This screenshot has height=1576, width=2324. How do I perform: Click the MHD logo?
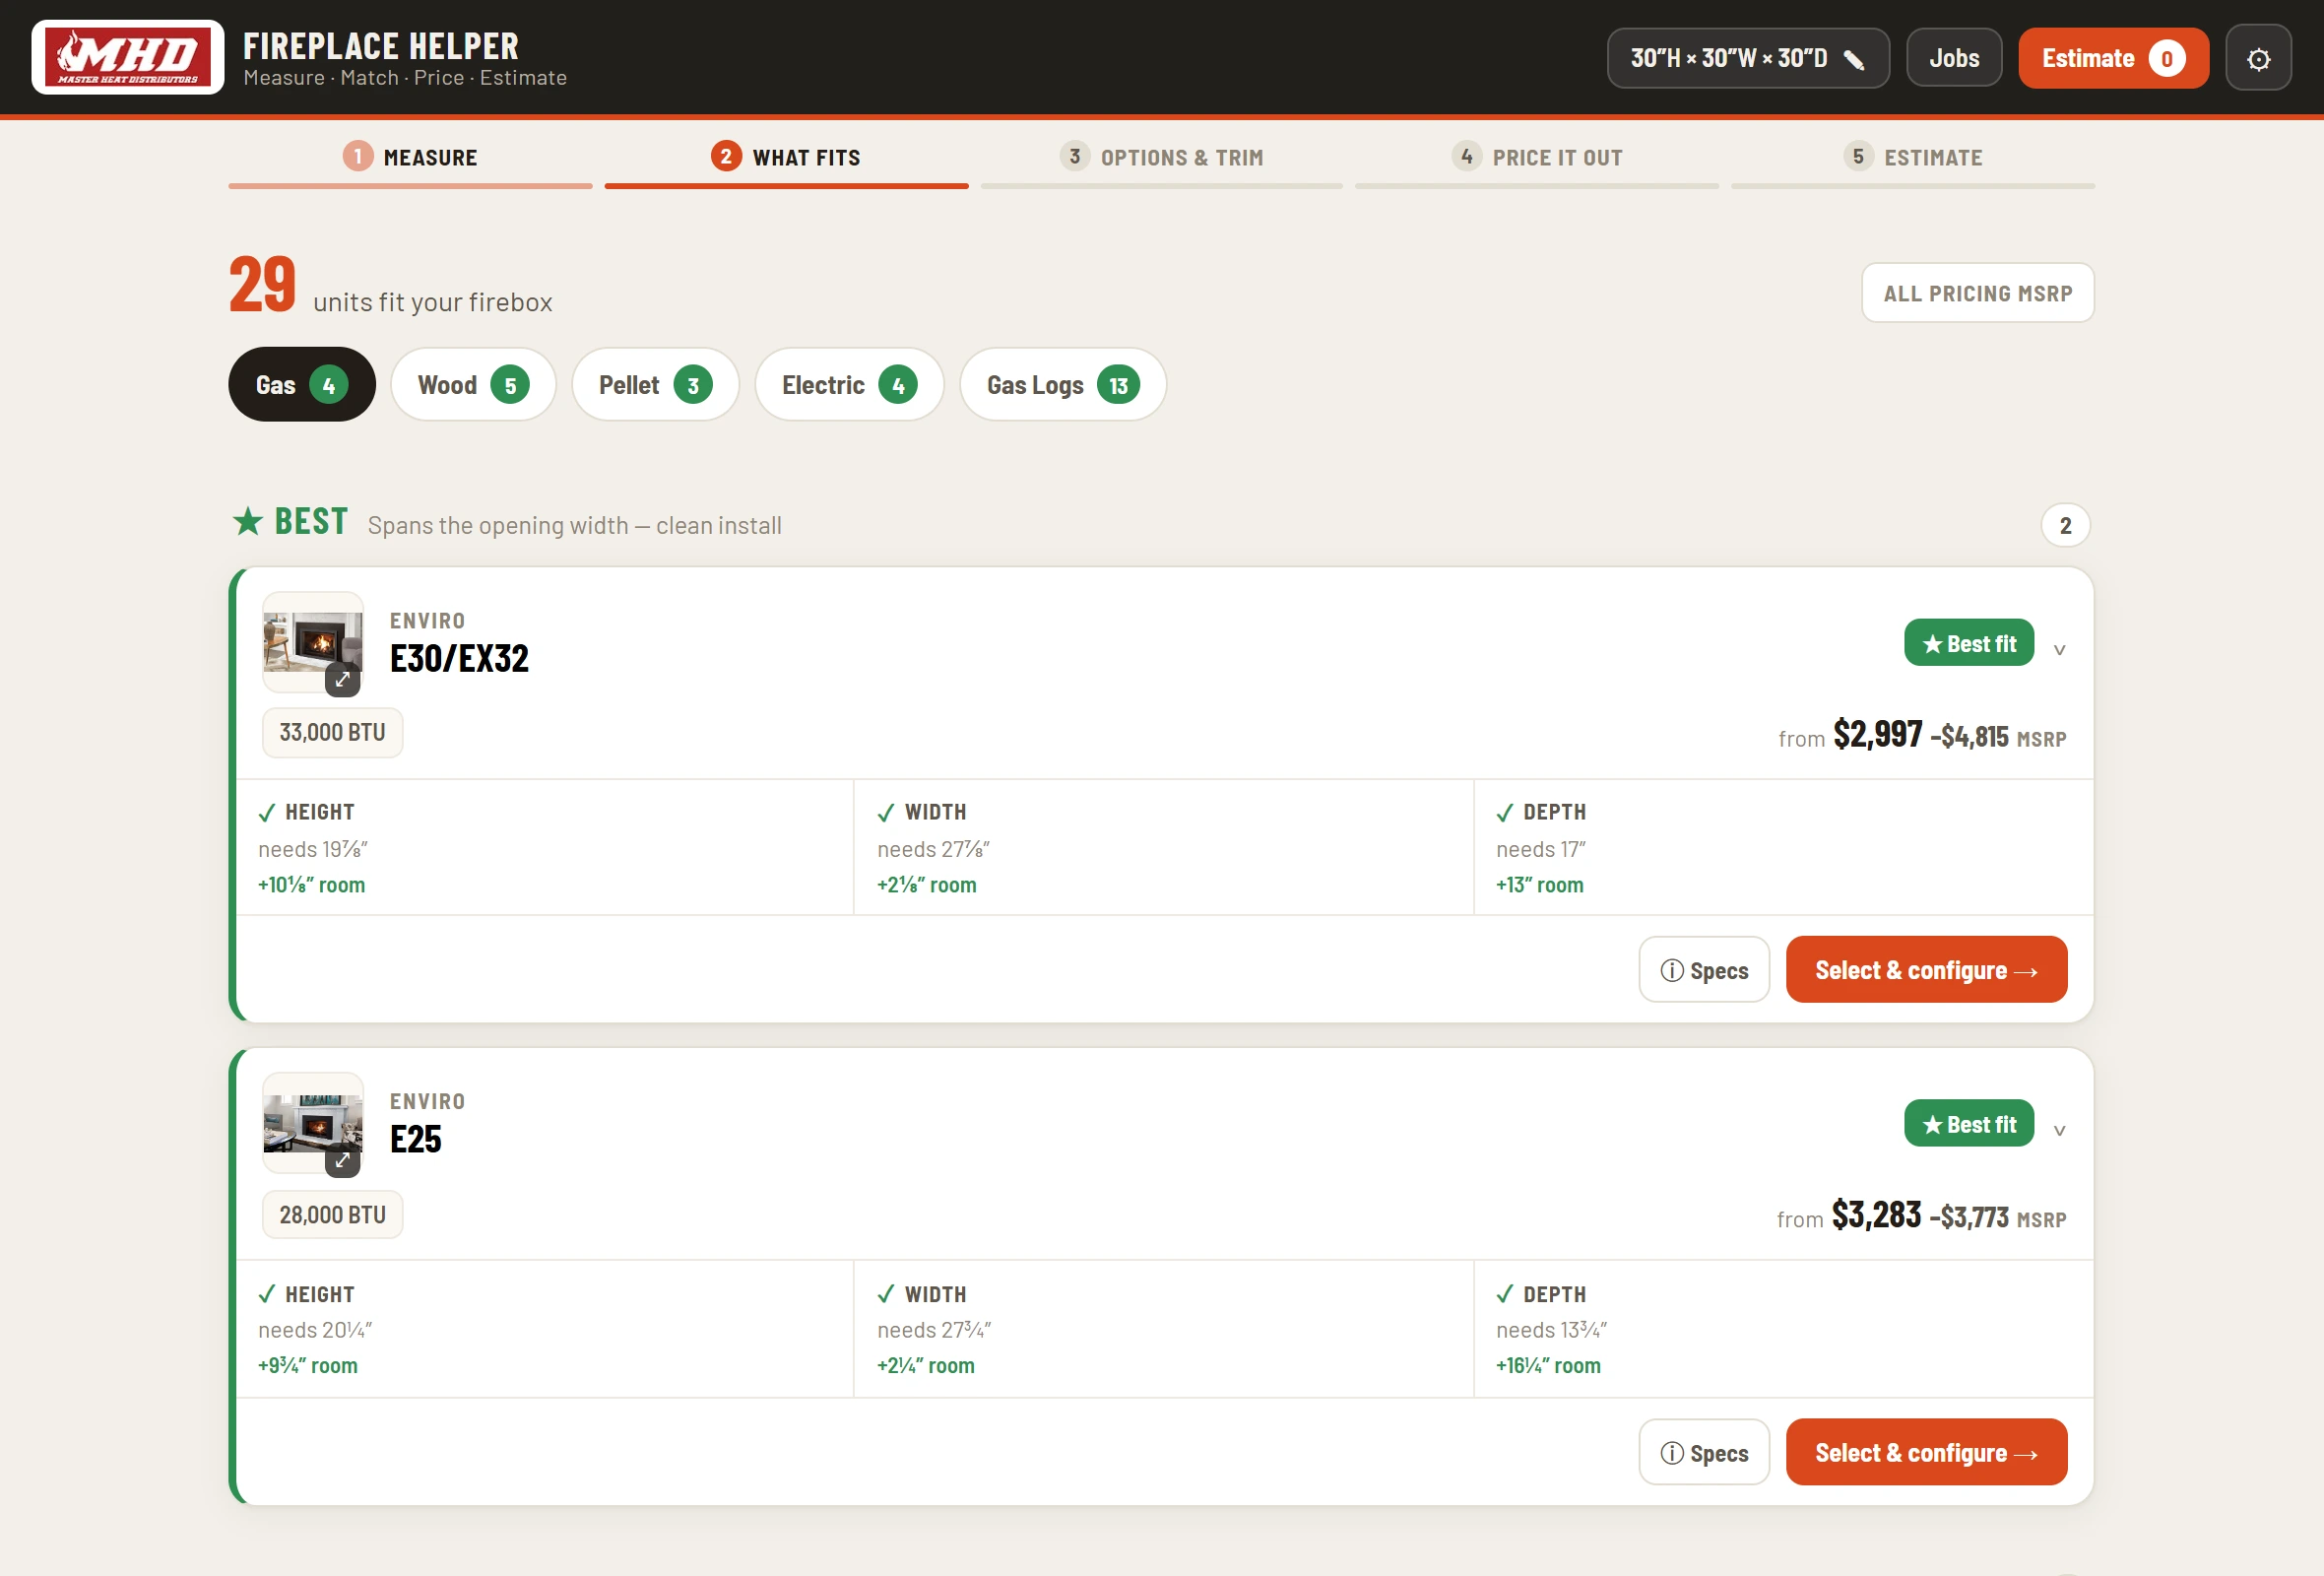pyautogui.click(x=128, y=58)
